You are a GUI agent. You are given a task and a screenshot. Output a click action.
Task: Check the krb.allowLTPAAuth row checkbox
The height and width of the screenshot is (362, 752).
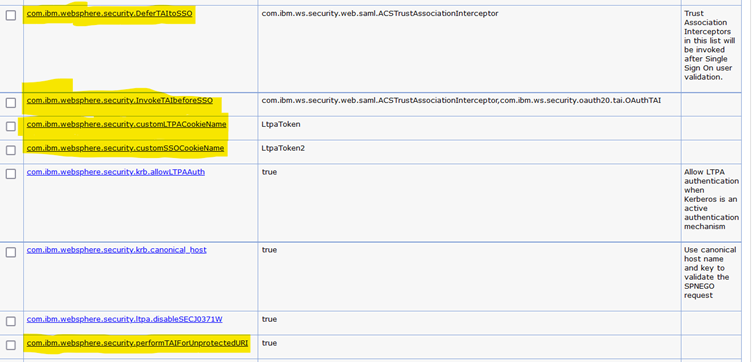(x=11, y=174)
